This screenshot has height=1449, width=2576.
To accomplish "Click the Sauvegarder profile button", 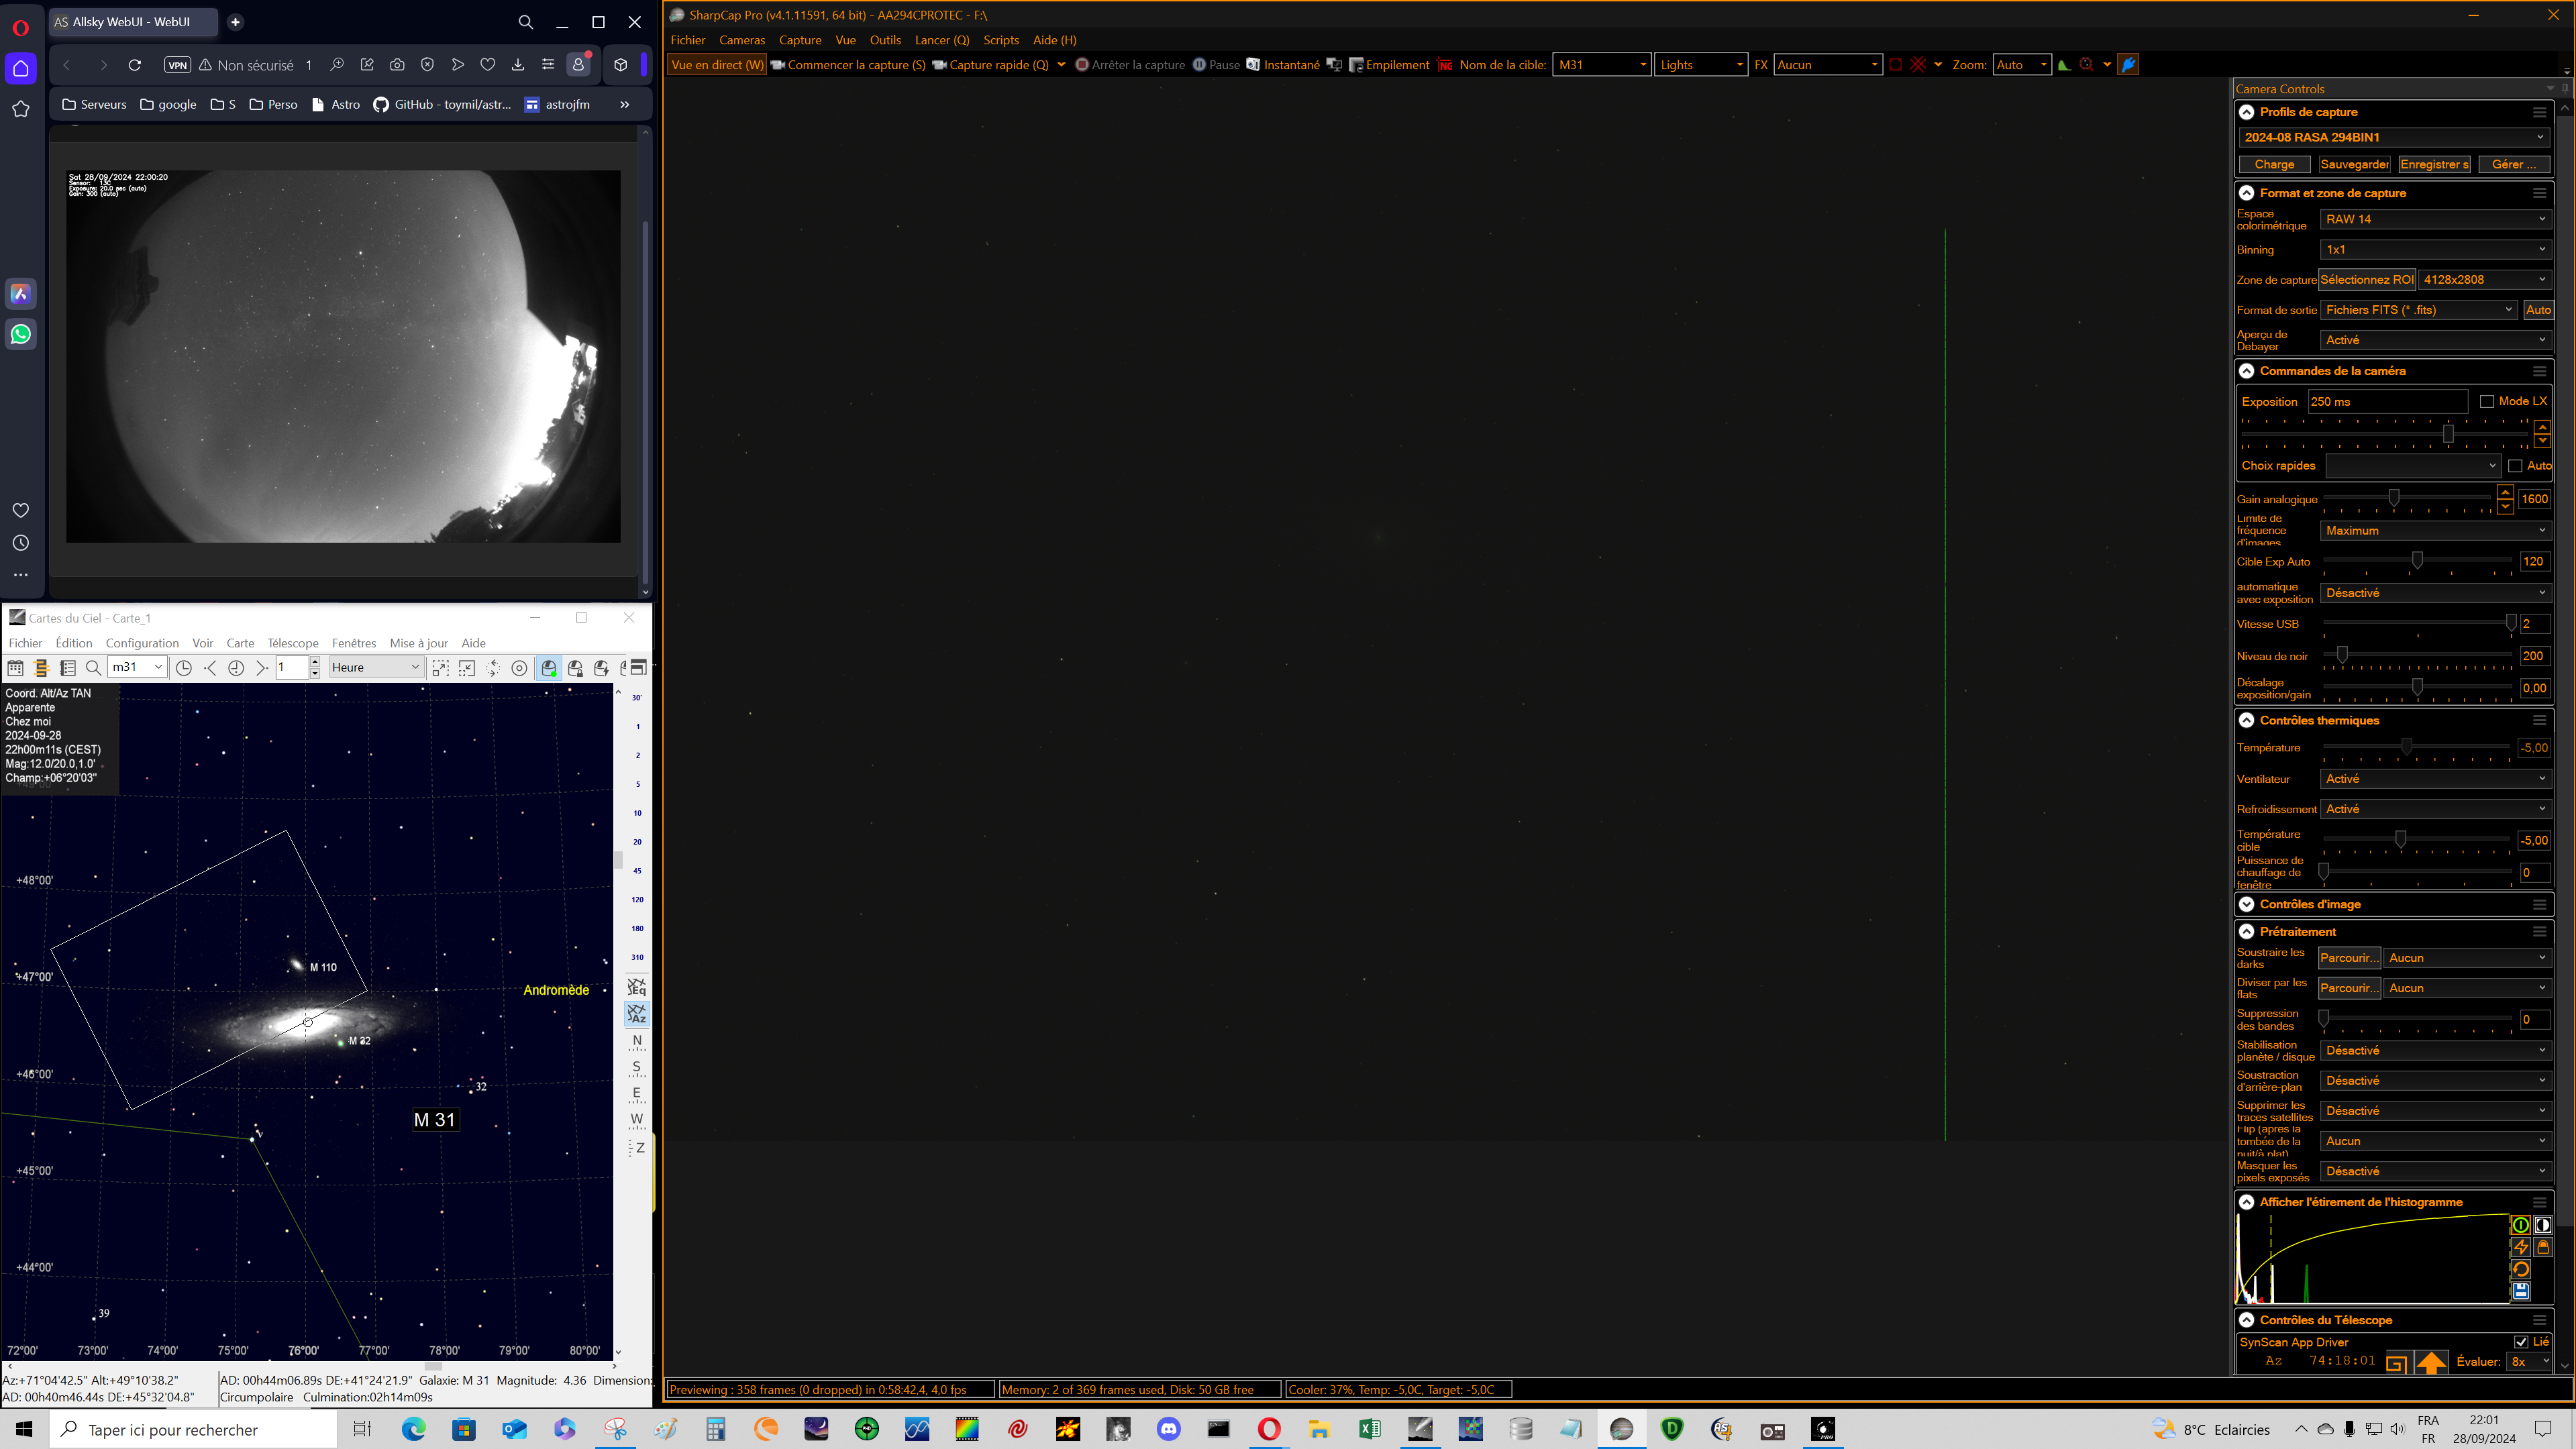I will click(x=2354, y=164).
